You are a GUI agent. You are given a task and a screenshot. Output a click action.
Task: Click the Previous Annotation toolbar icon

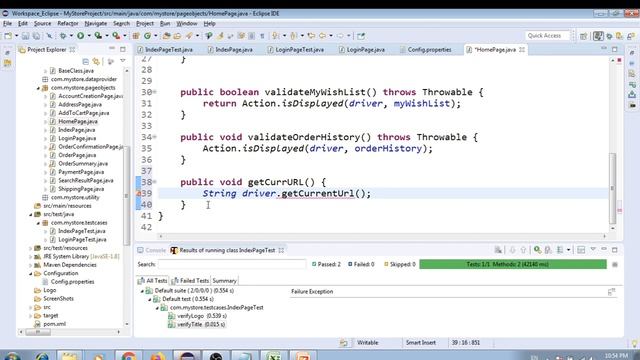[294, 36]
